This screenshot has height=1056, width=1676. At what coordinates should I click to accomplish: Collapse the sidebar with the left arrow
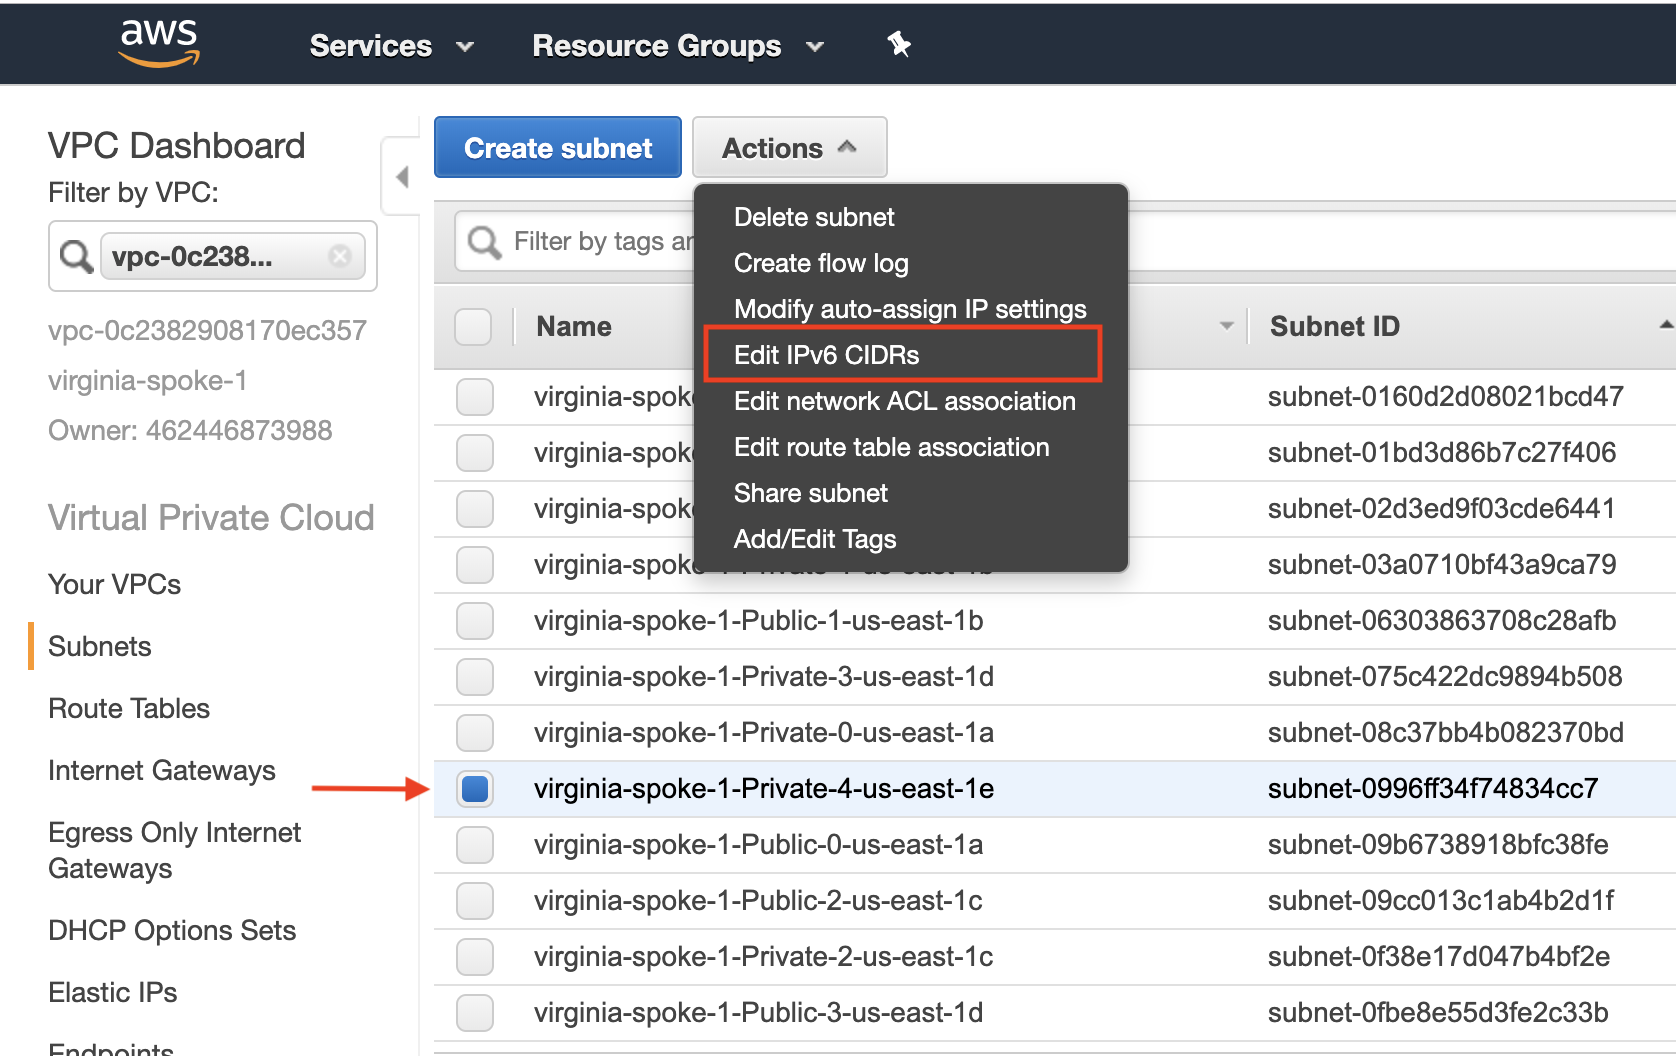(x=402, y=177)
